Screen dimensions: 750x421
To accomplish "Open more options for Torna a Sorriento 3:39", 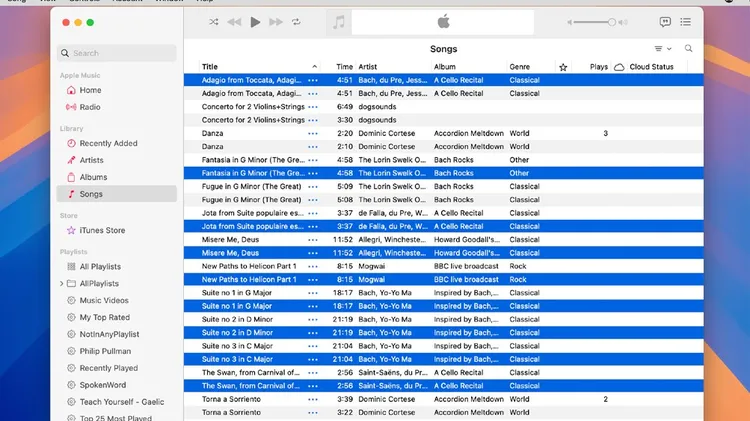I will point(313,399).
